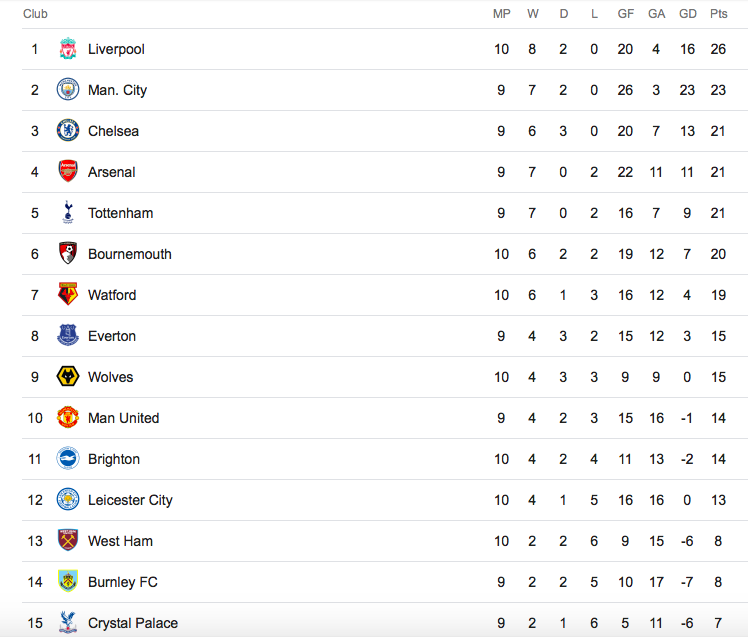Select the MP column header
The image size is (748, 637).
pyautogui.click(x=501, y=14)
